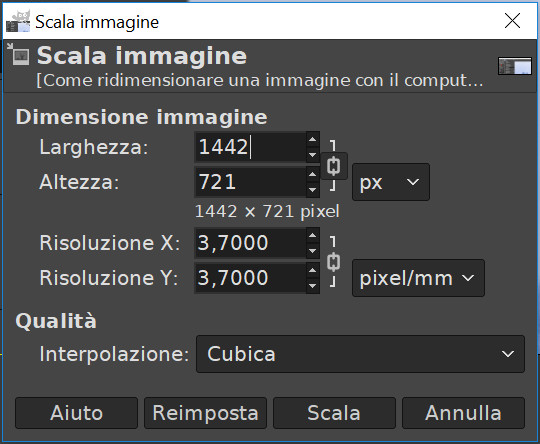Click into the Altezza value field
The width and height of the screenshot is (540, 444).
pyautogui.click(x=250, y=182)
